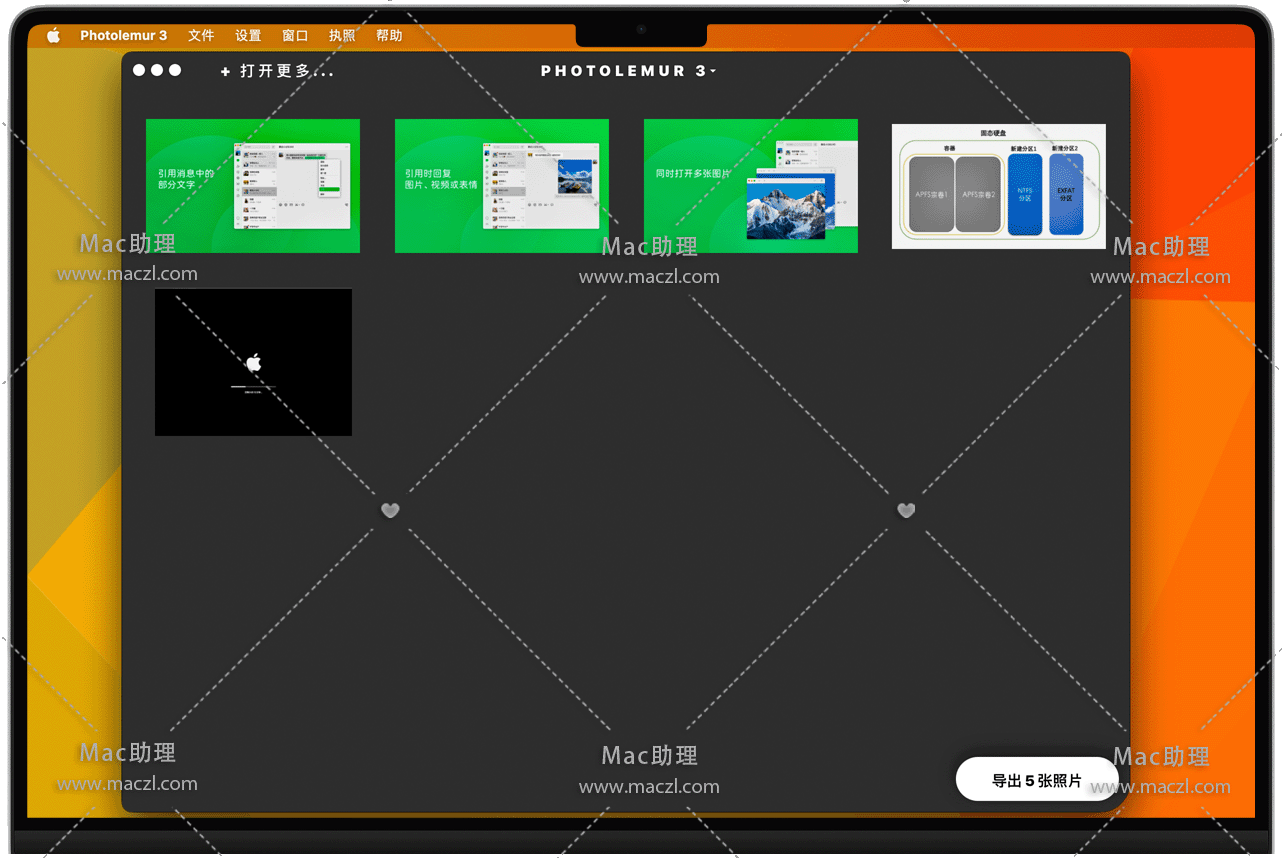Open the 设置 menu
The height and width of the screenshot is (858, 1282).
tap(248, 36)
